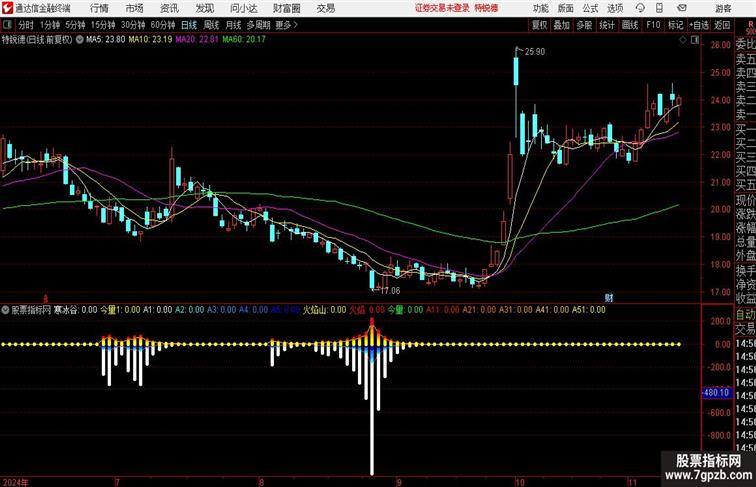
Task: Open the 功能 menu
Action: click(540, 8)
